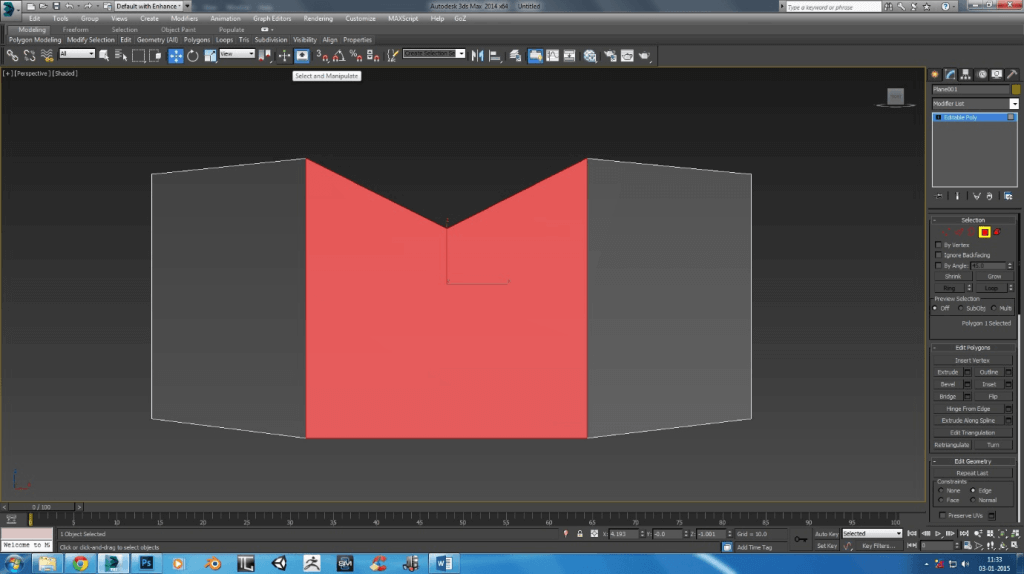The image size is (1024, 574).
Task: Toggle 3D Snaps icon
Action: point(322,56)
